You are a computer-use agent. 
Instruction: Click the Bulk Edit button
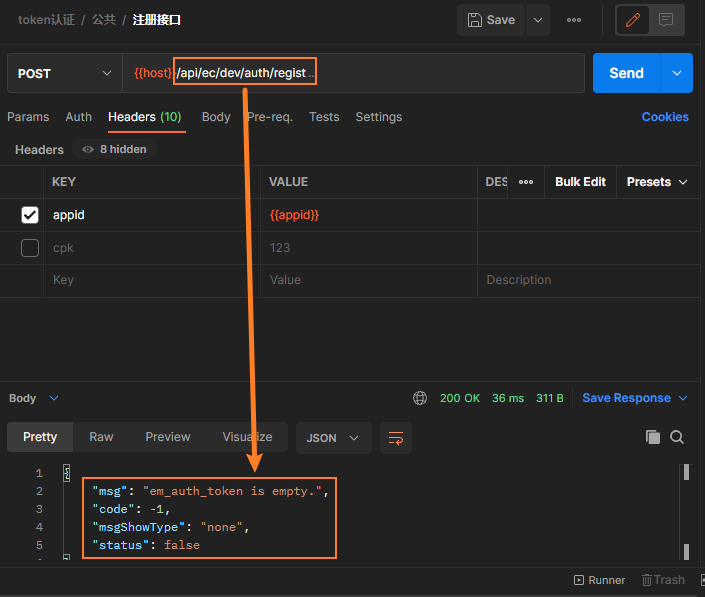580,182
